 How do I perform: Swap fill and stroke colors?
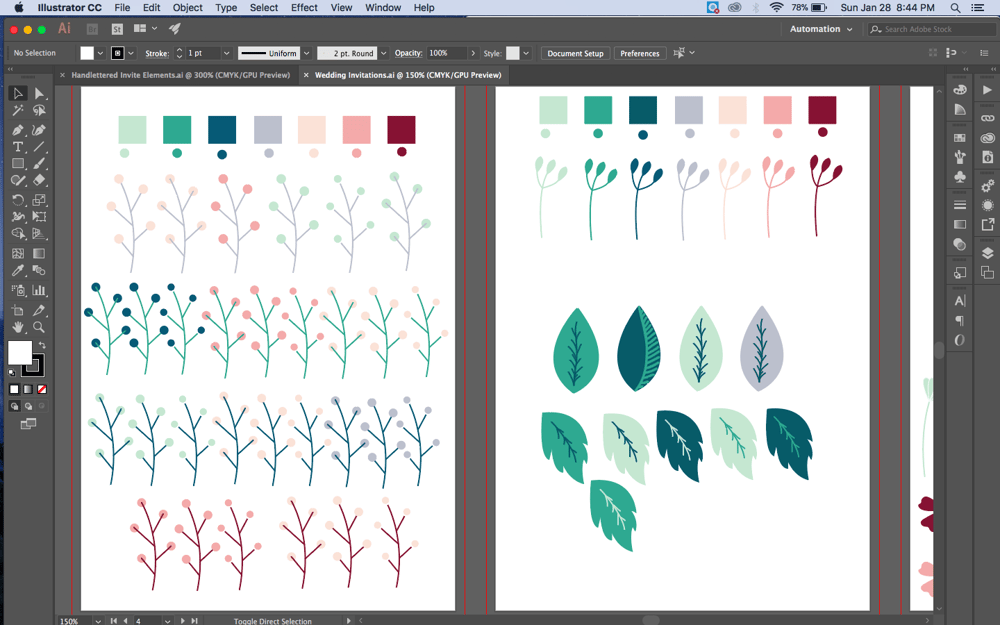(42, 345)
